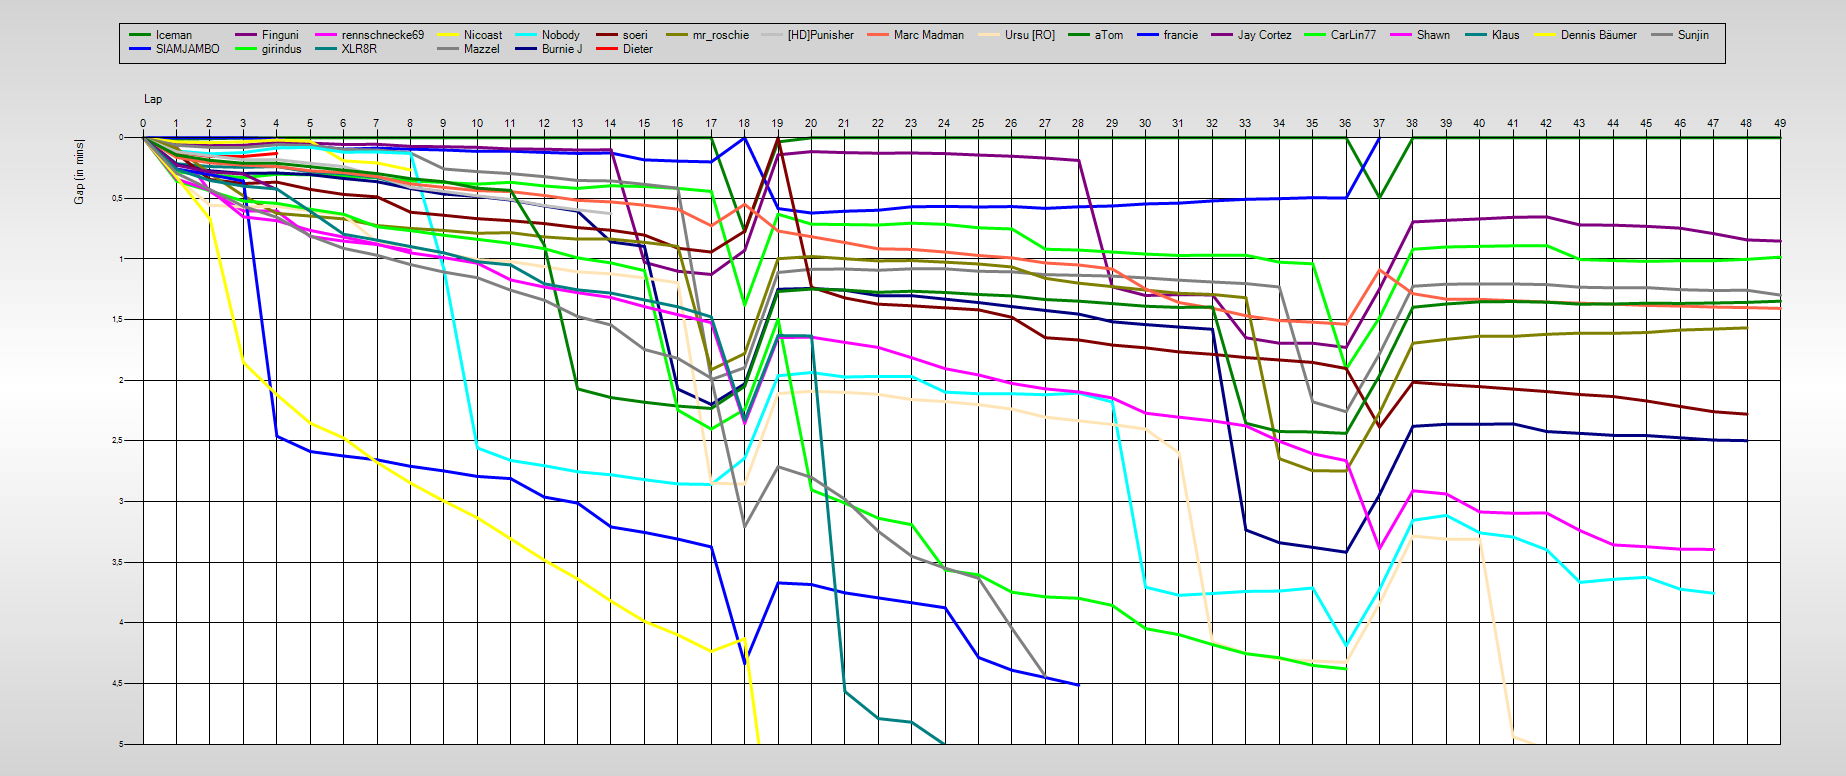Click the cyan Nobody color swatch
This screenshot has width=1846, height=776.
pyautogui.click(x=526, y=35)
